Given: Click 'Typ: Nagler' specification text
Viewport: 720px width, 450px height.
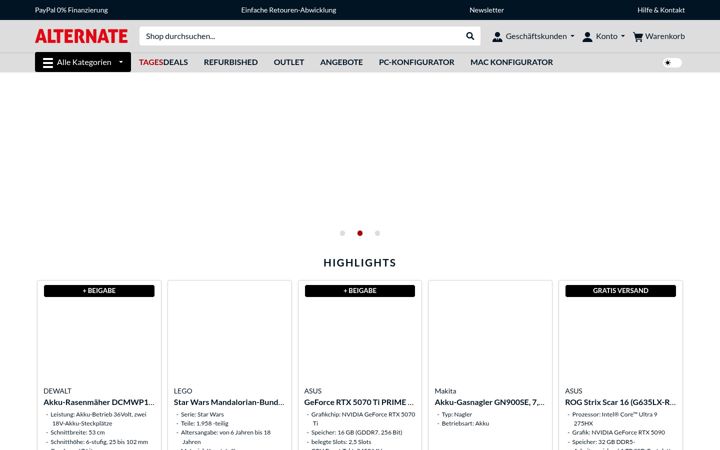Looking at the screenshot, I should click(456, 414).
